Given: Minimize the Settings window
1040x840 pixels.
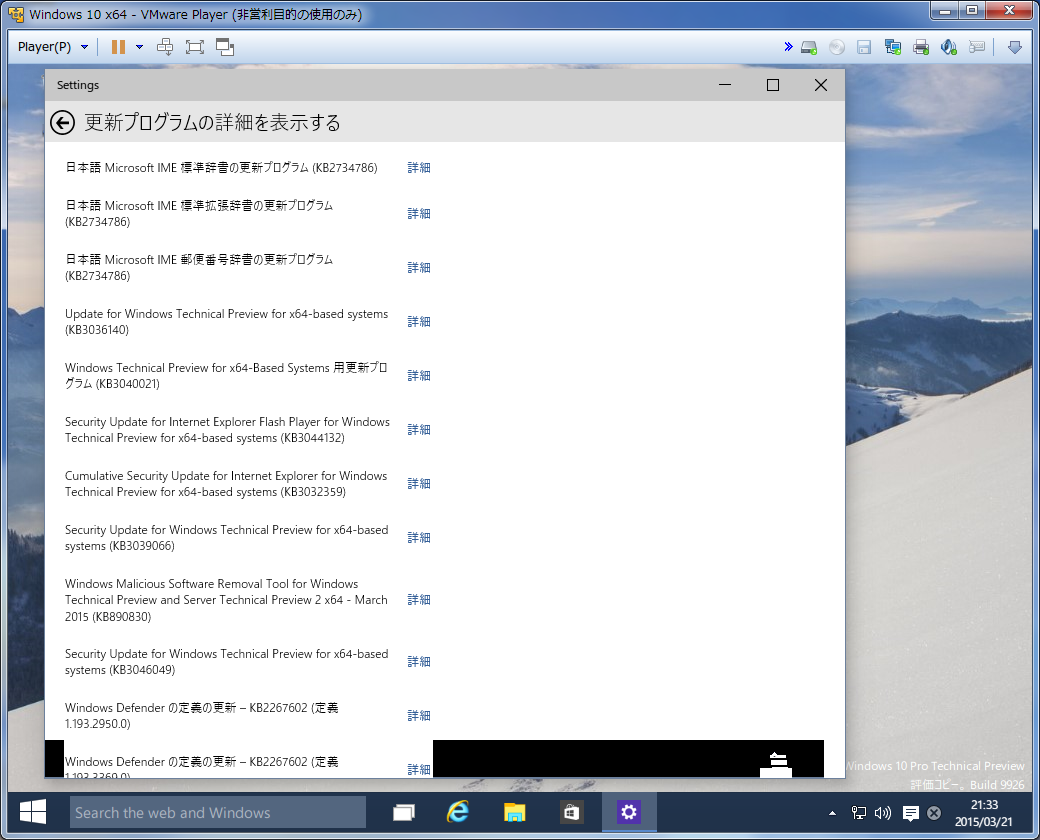Looking at the screenshot, I should 725,85.
